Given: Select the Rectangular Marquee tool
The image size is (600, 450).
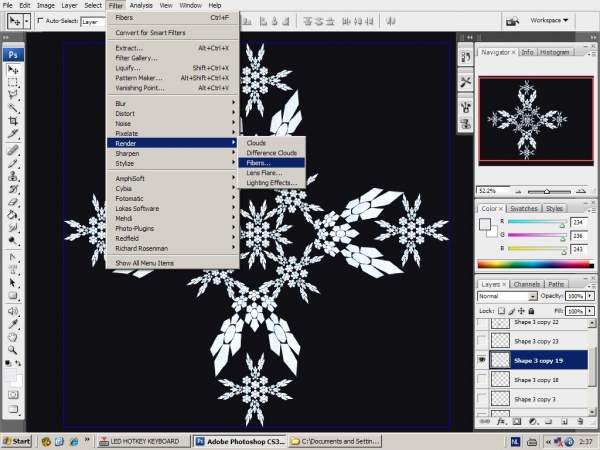Looking at the screenshot, I should [x=13, y=82].
